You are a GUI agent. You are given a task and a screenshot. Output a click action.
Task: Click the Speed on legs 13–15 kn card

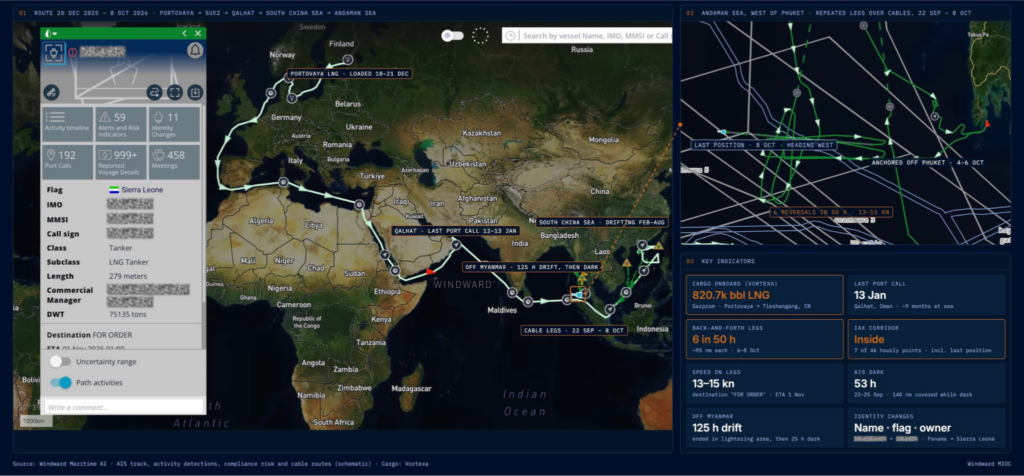[x=764, y=383]
